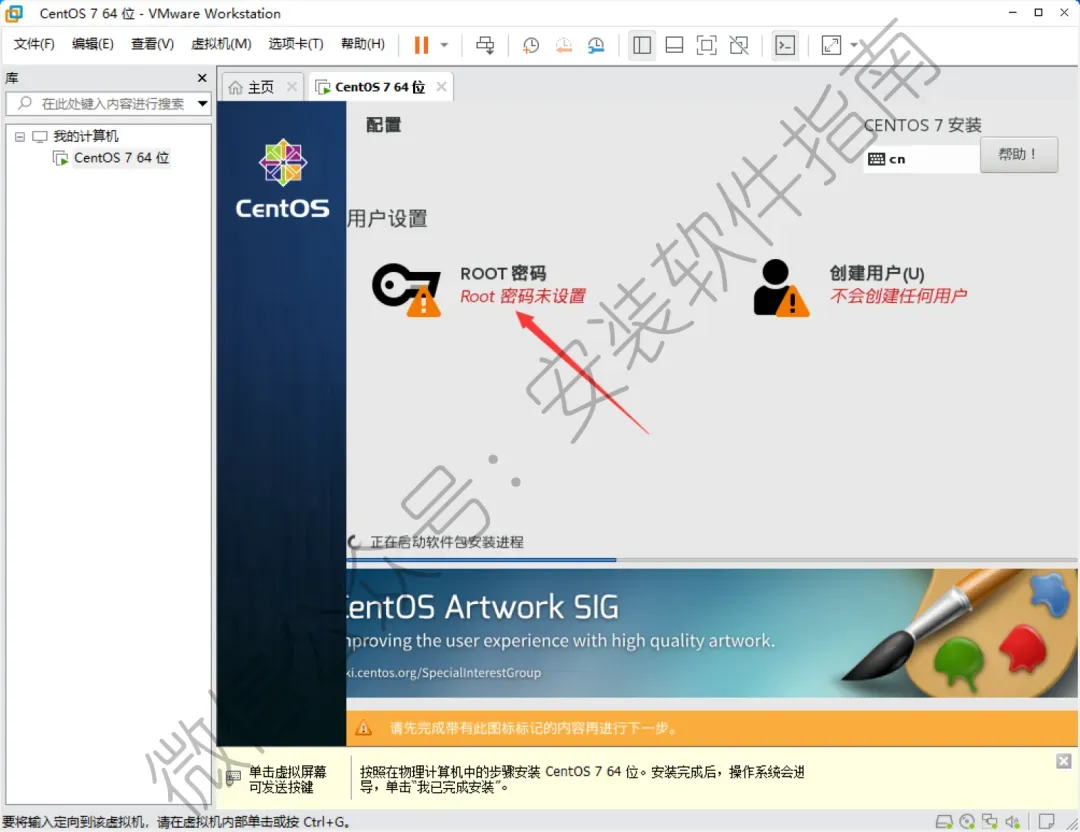Screen dimensions: 1080x832
Task: Select 我的计算机 in the library tree
Action: (x=85, y=136)
